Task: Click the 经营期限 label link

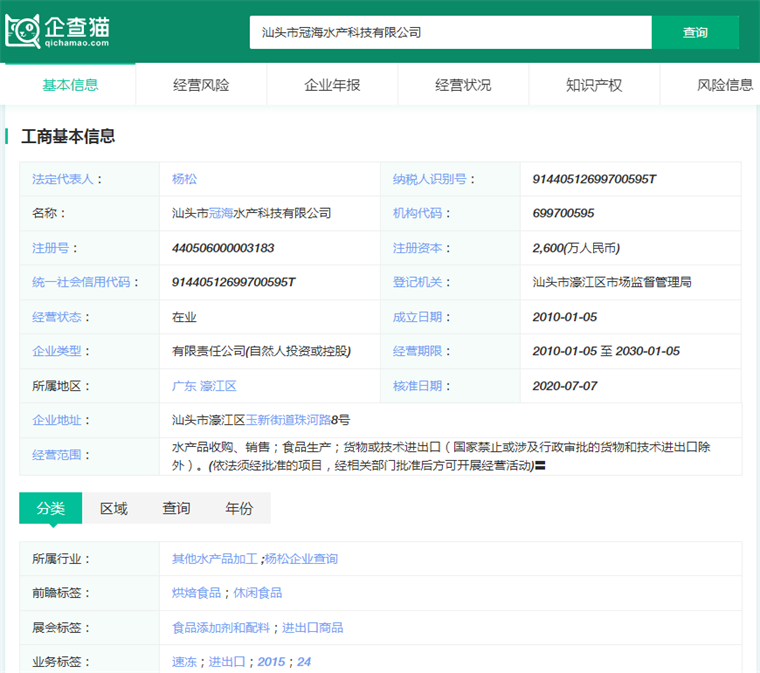Action: (417, 351)
